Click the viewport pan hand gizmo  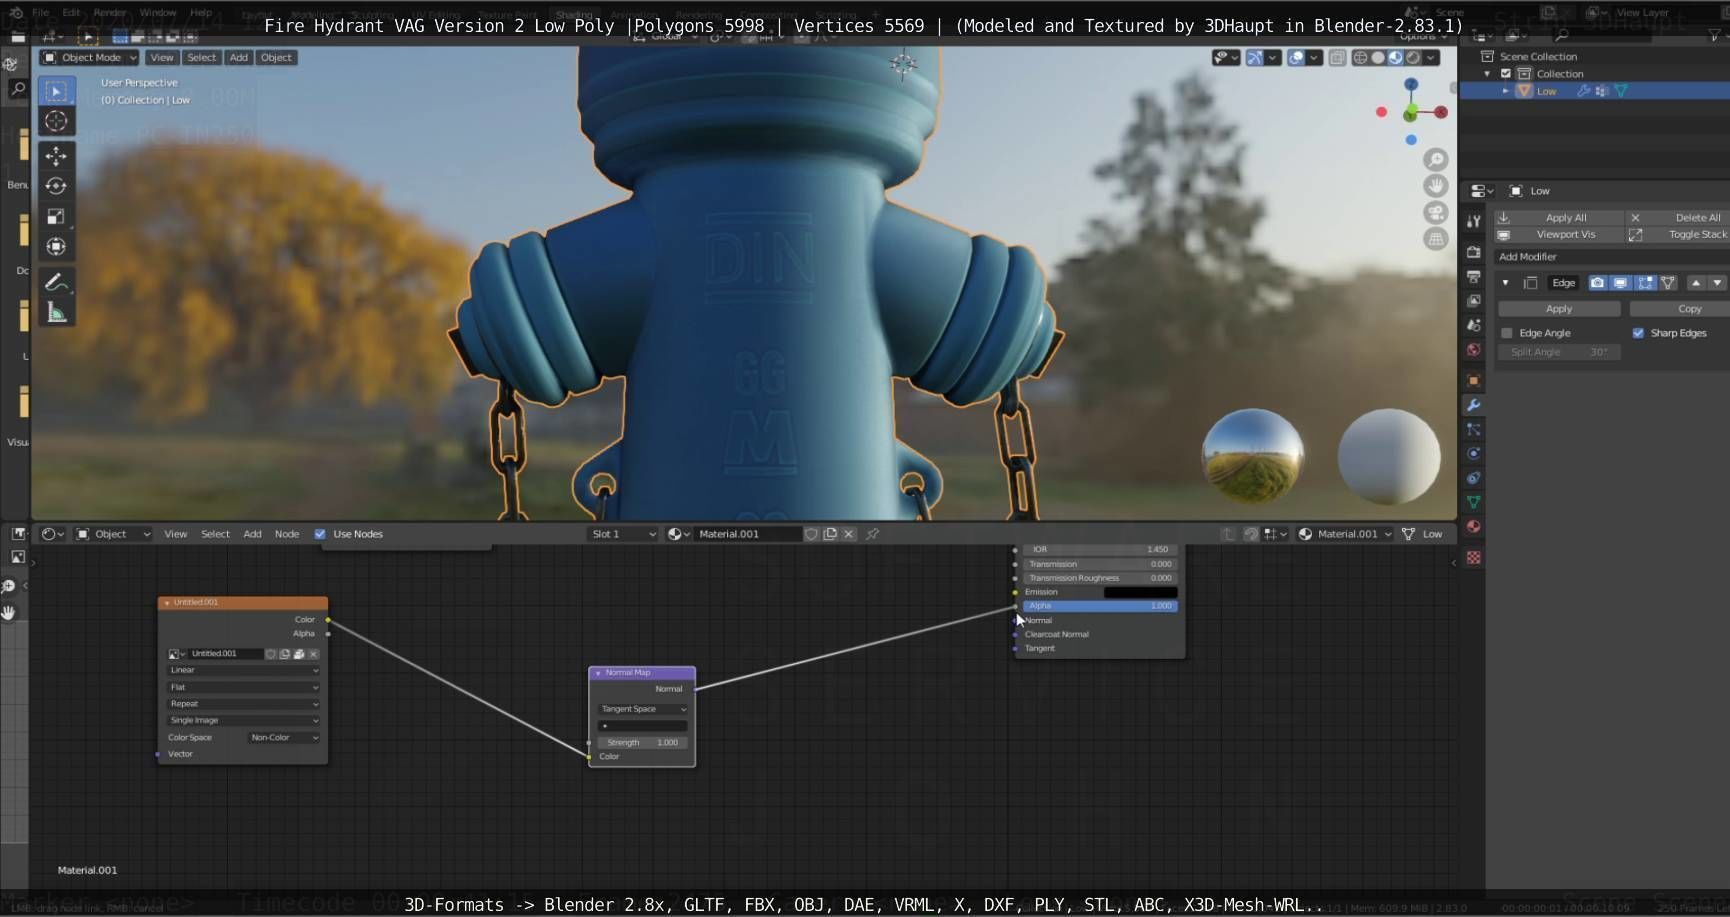coord(1436,186)
